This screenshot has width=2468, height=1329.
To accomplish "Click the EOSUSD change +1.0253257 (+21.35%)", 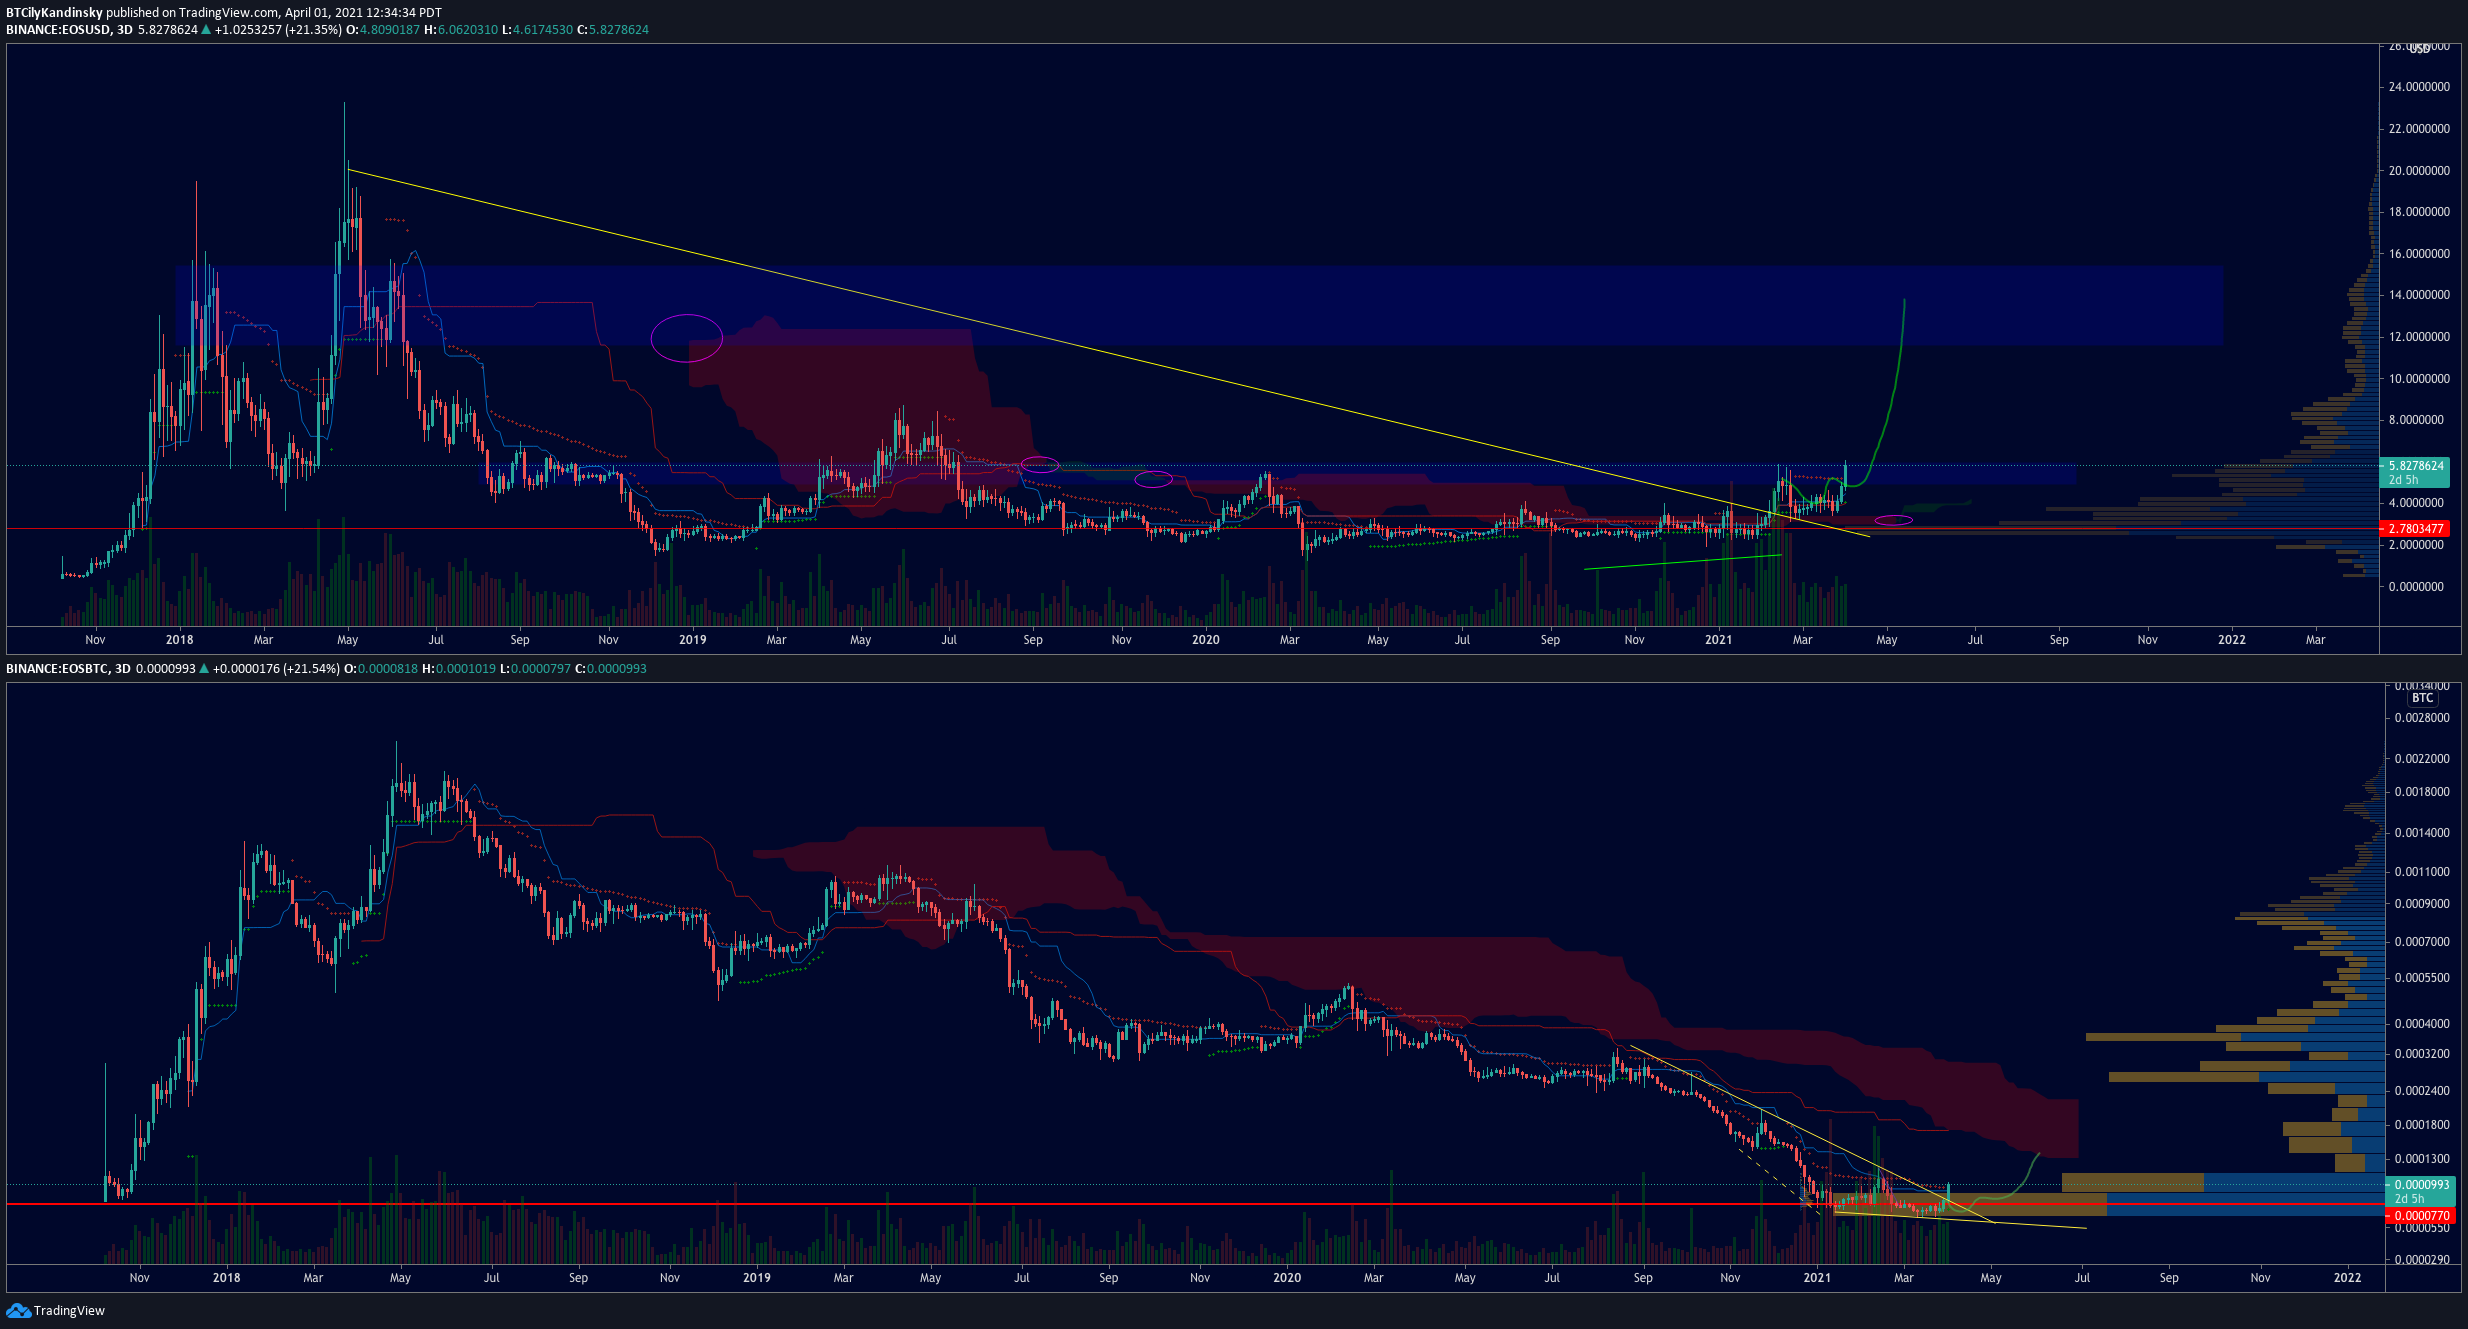I will [x=278, y=30].
